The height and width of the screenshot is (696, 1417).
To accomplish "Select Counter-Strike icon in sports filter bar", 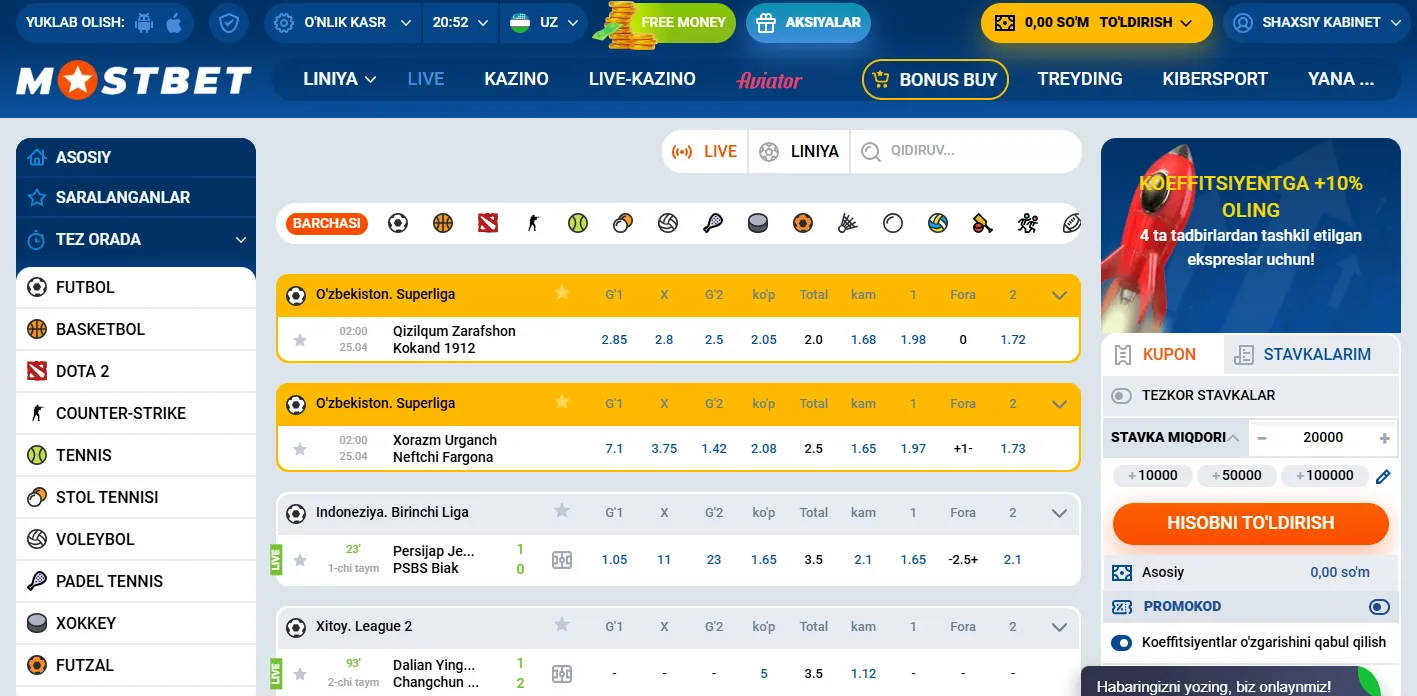I will coord(533,223).
